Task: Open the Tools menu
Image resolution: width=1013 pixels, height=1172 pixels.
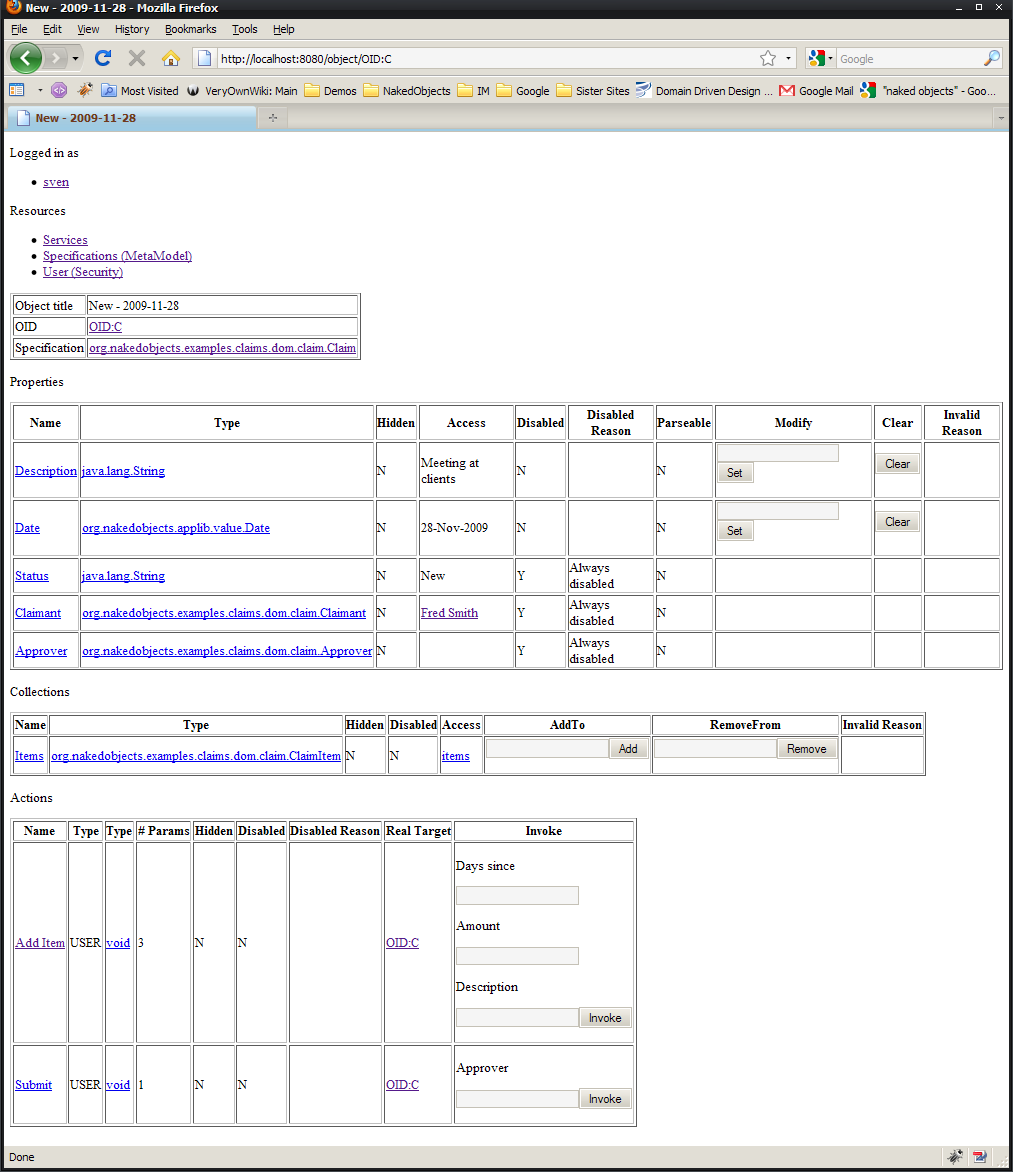Action: (x=244, y=30)
